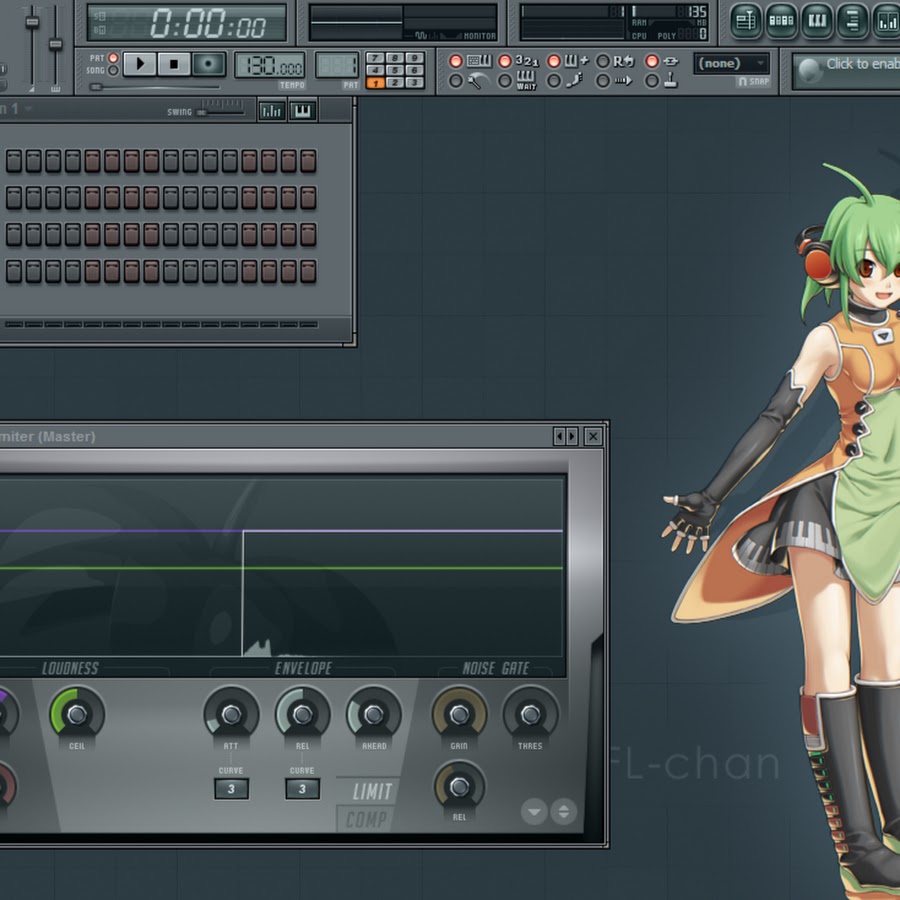This screenshot has width=900, height=900.
Task: Enable the loop recording option
Action: pos(603,61)
